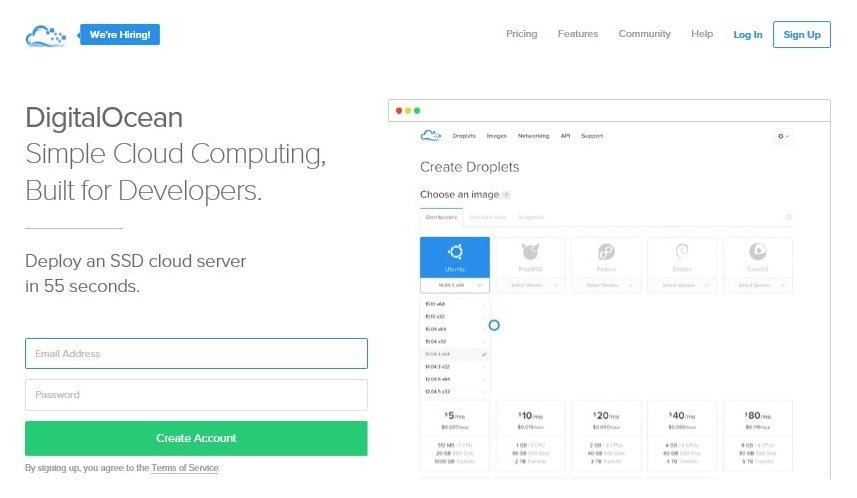Open the Terms of Service link

[x=185, y=468]
